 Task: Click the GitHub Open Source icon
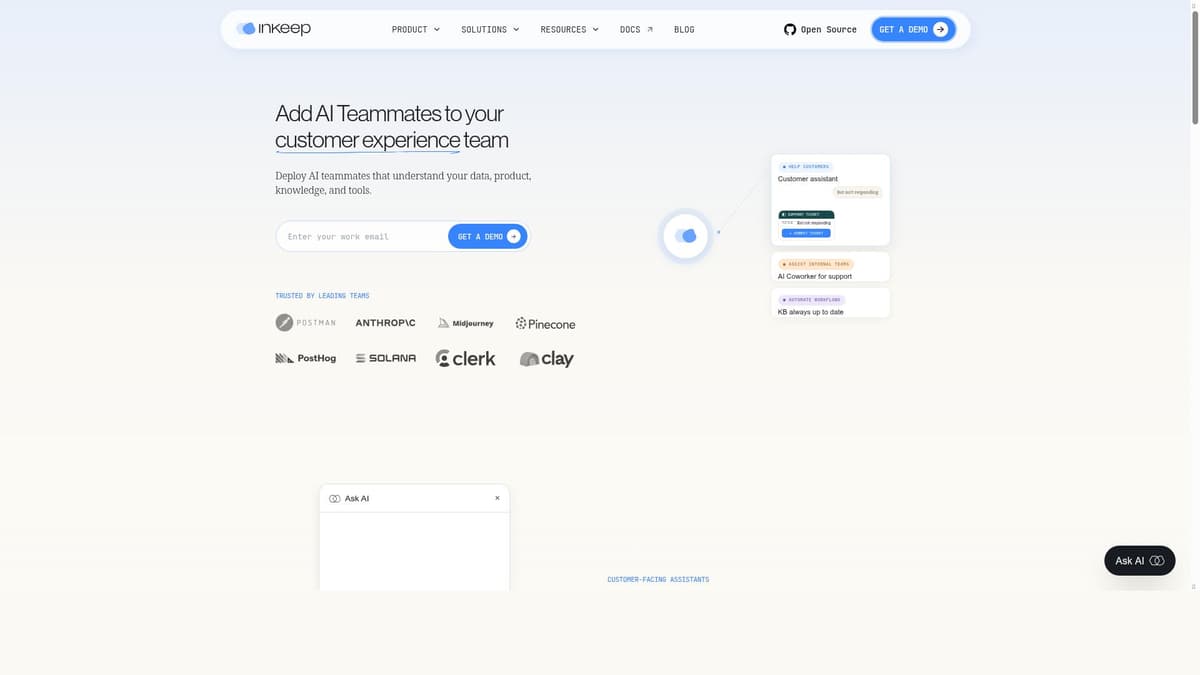pos(790,30)
